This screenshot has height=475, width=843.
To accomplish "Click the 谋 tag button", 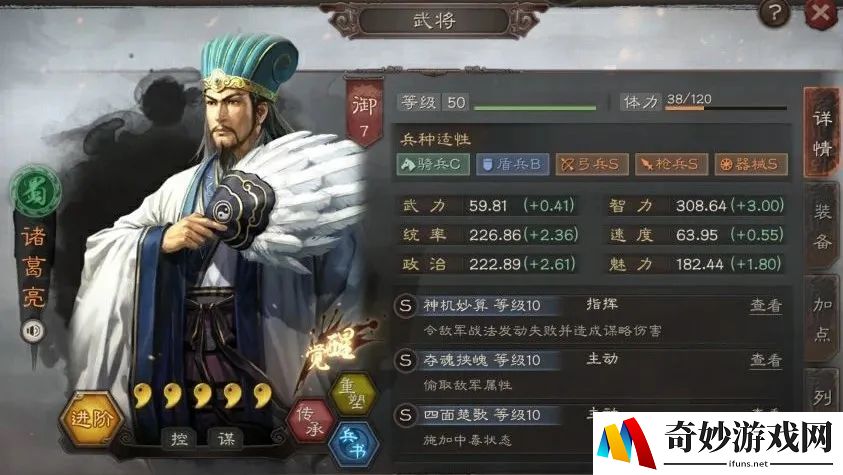I will click(226, 439).
